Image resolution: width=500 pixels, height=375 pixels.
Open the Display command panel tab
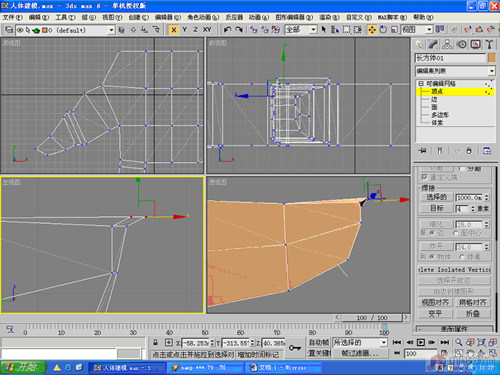click(x=476, y=44)
